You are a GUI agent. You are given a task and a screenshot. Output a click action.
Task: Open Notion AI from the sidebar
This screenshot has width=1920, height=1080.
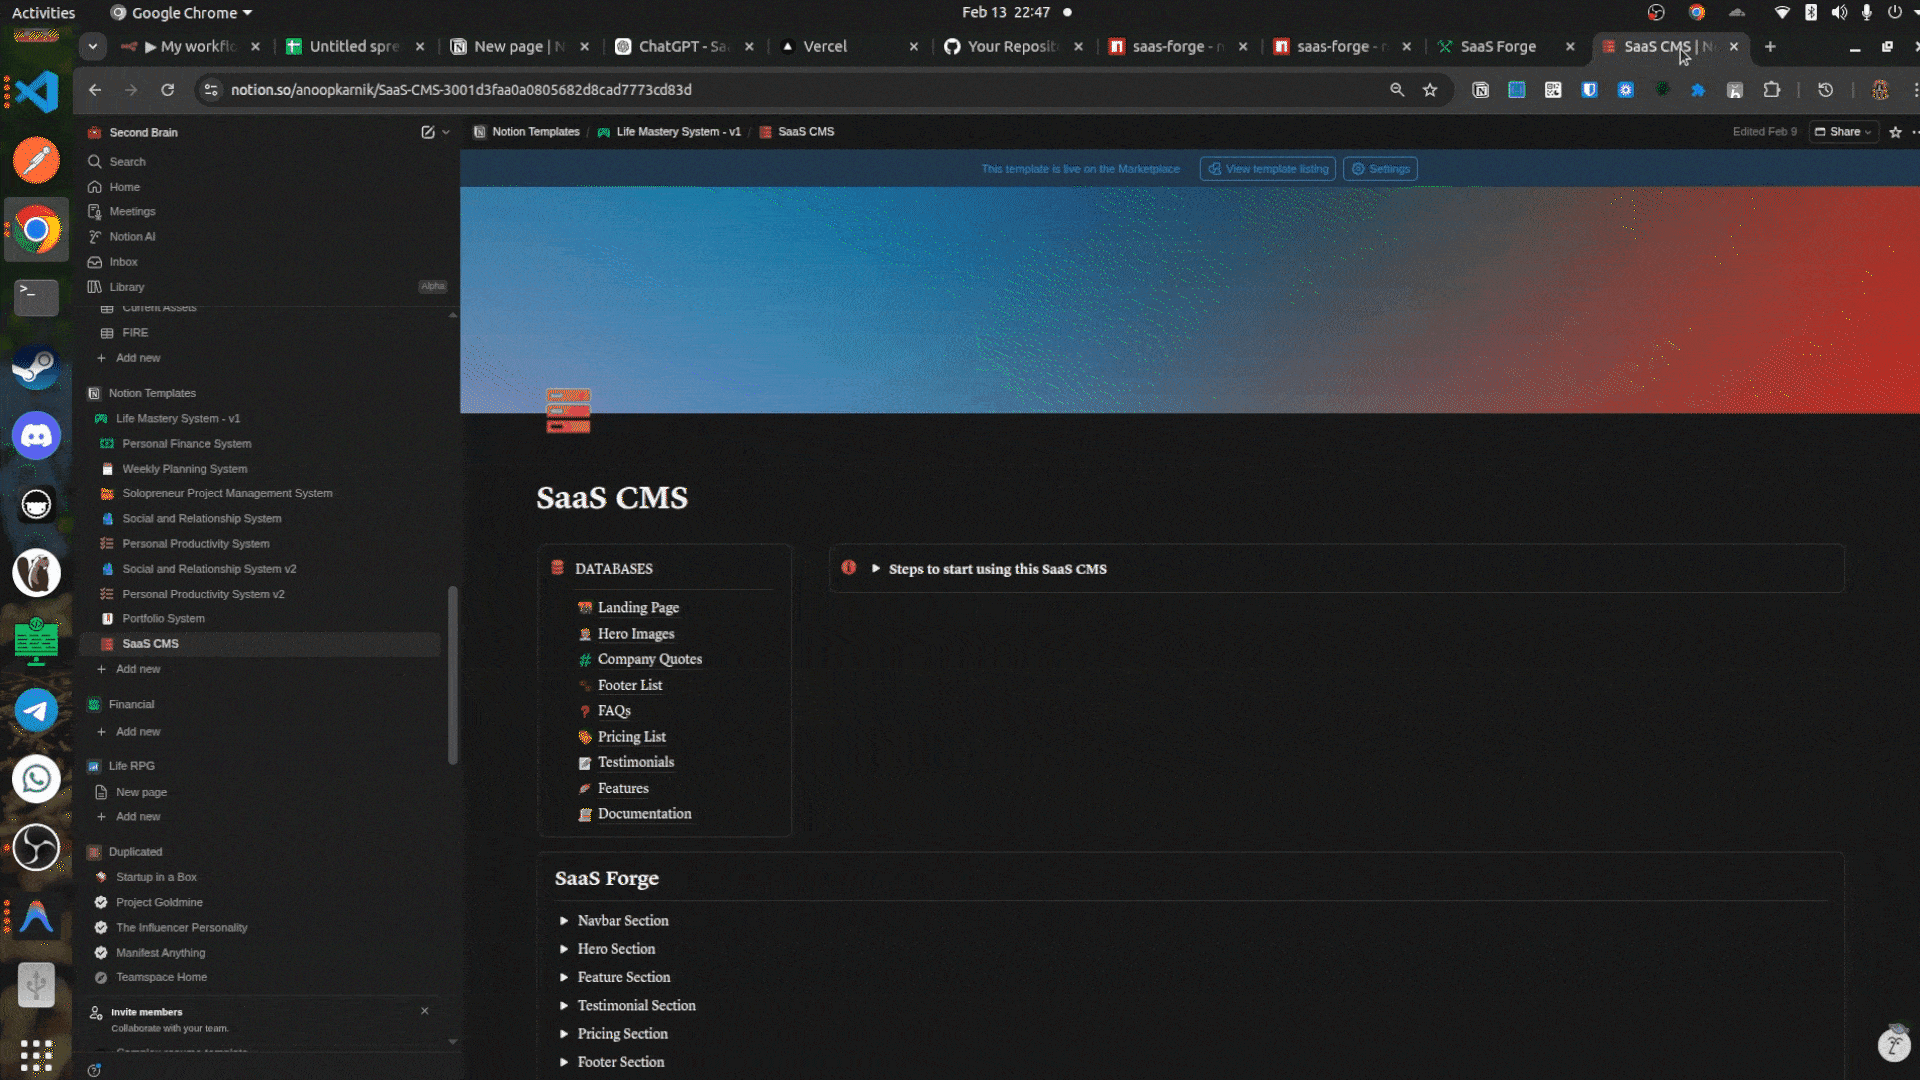(x=131, y=236)
